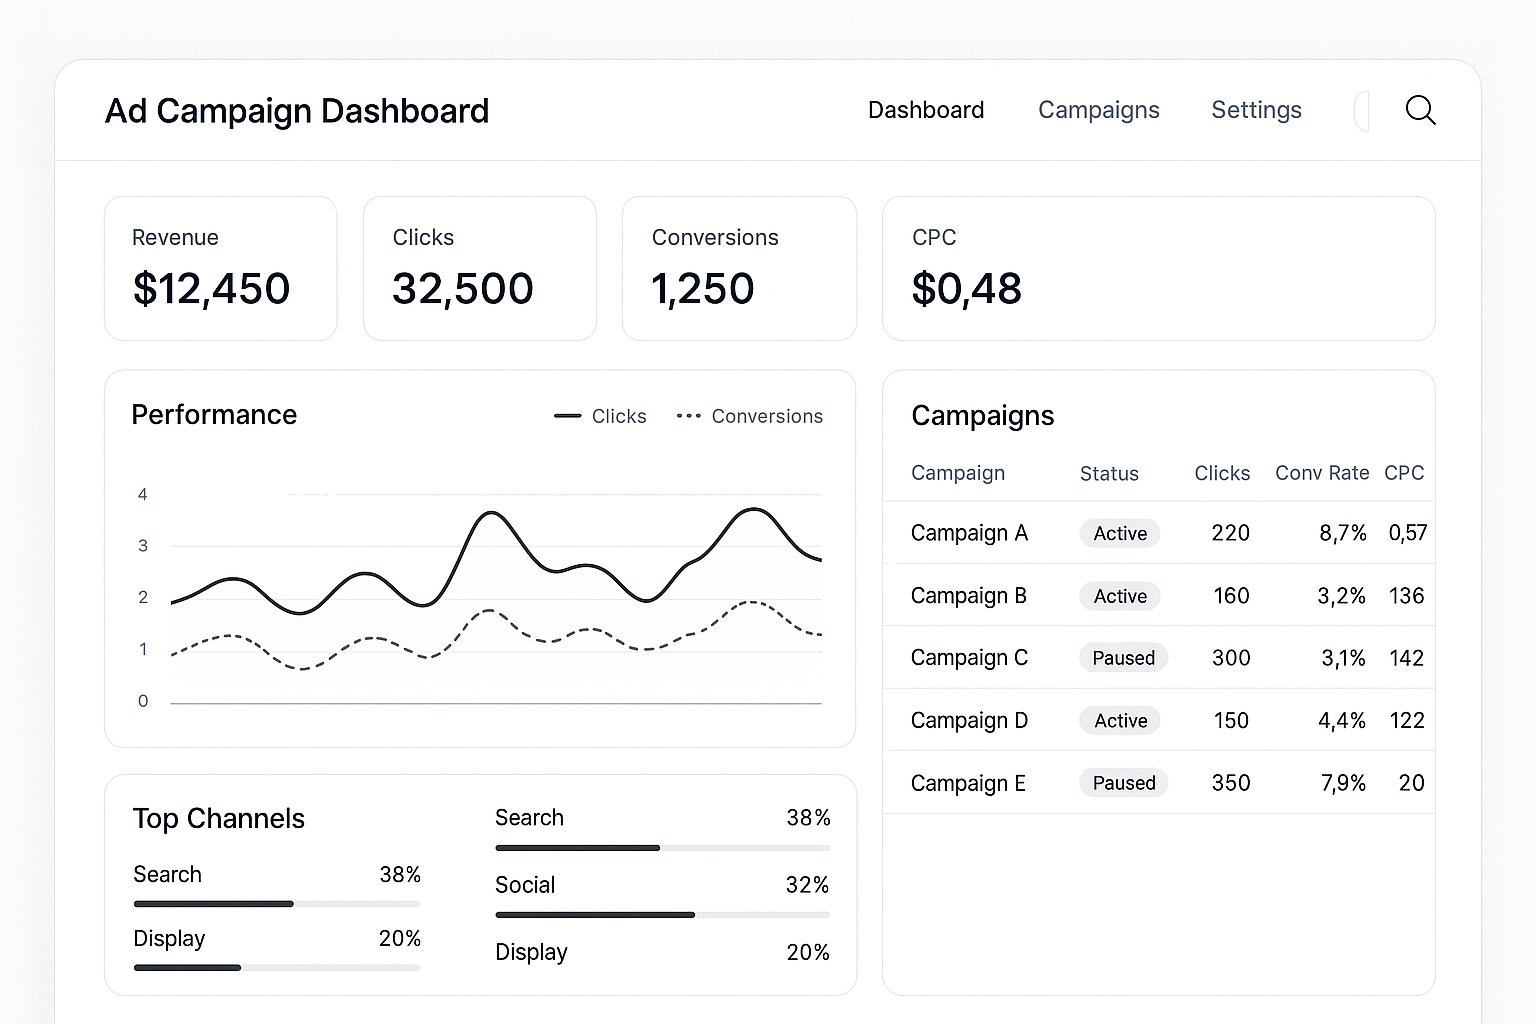The image size is (1536, 1024).
Task: Open Campaign D row link
Action: point(969,720)
